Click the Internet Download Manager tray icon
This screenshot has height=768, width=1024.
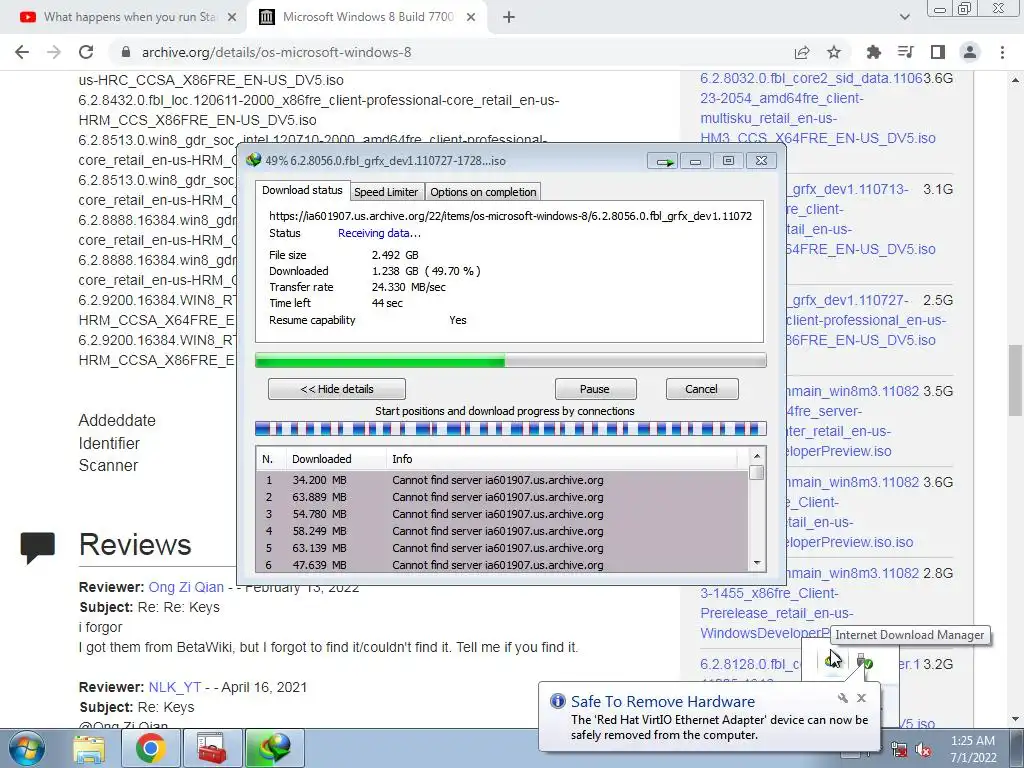(833, 662)
